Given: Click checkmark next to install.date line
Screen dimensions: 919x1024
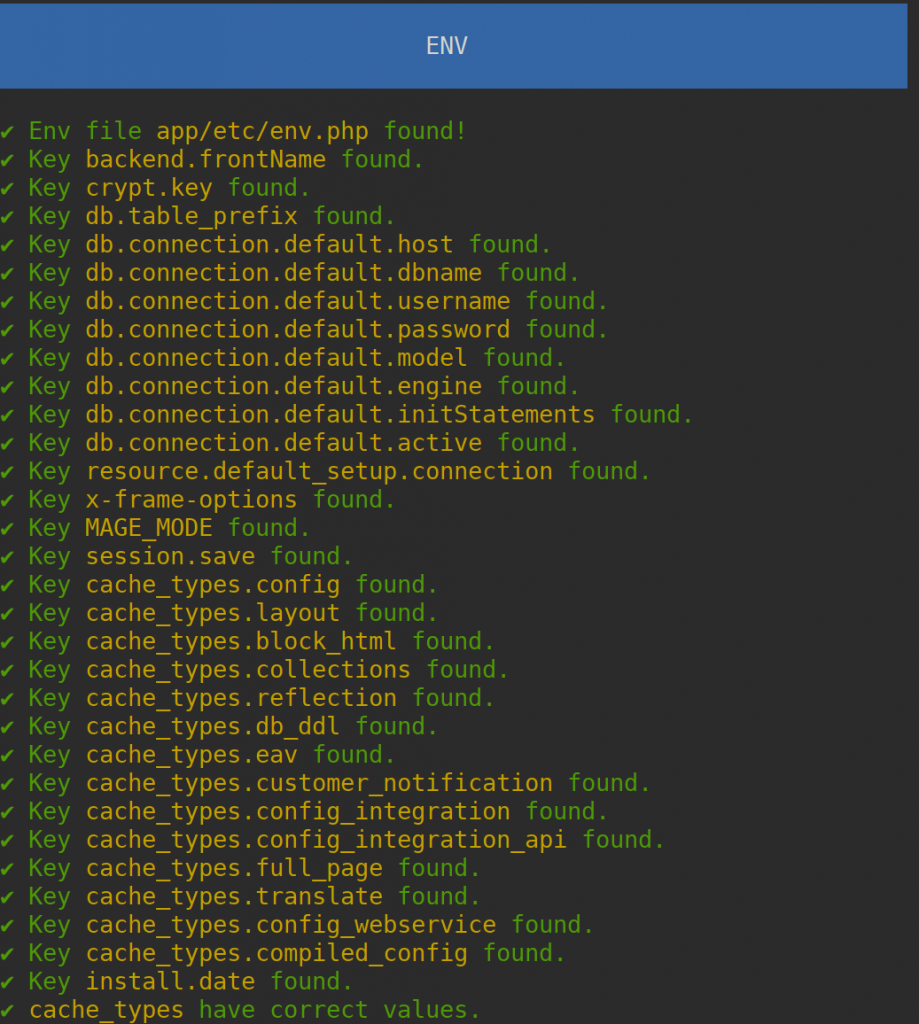Looking at the screenshot, I should click(x=7, y=982).
